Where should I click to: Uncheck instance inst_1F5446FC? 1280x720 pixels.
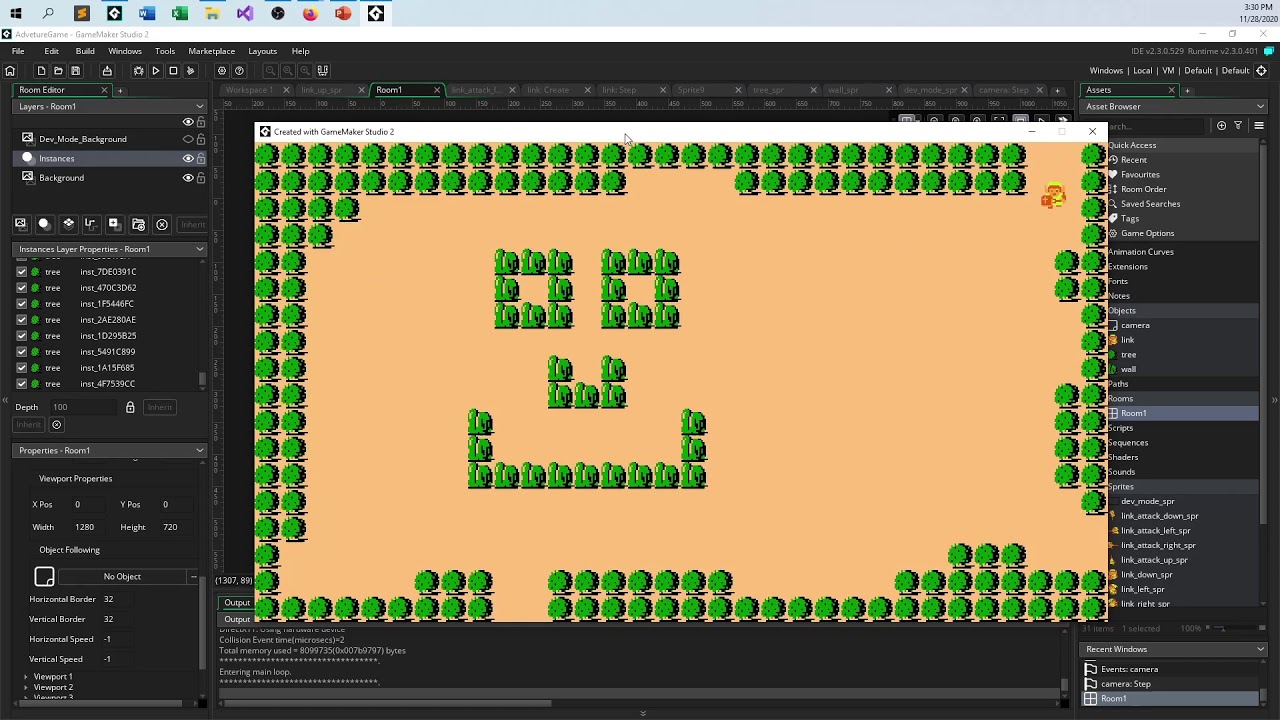(22, 304)
